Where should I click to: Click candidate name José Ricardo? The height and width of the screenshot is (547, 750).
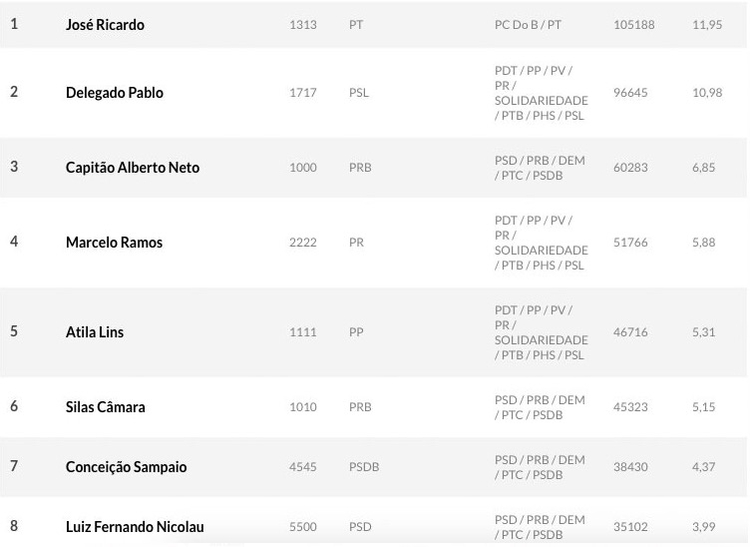point(105,25)
